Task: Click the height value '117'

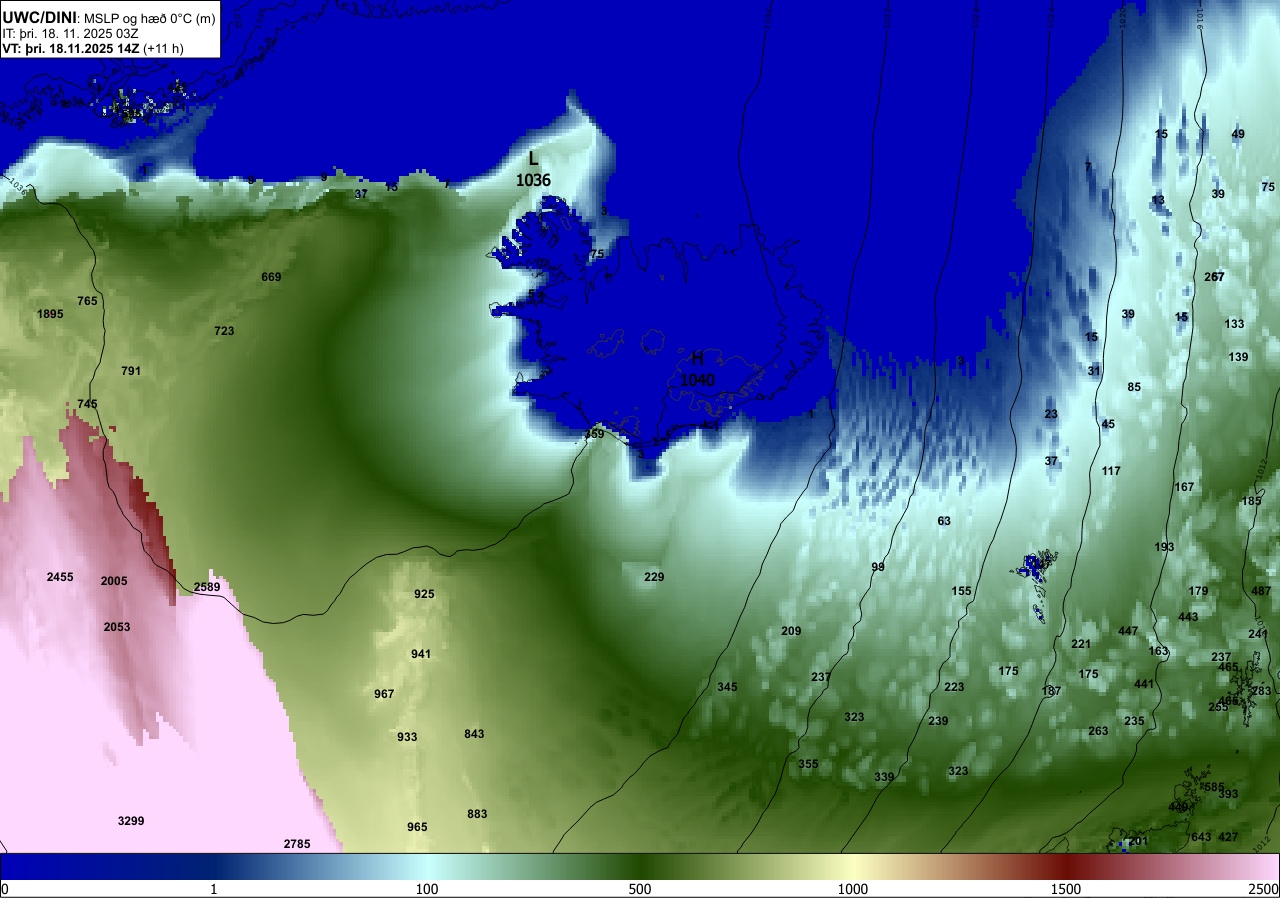Action: coord(1111,471)
